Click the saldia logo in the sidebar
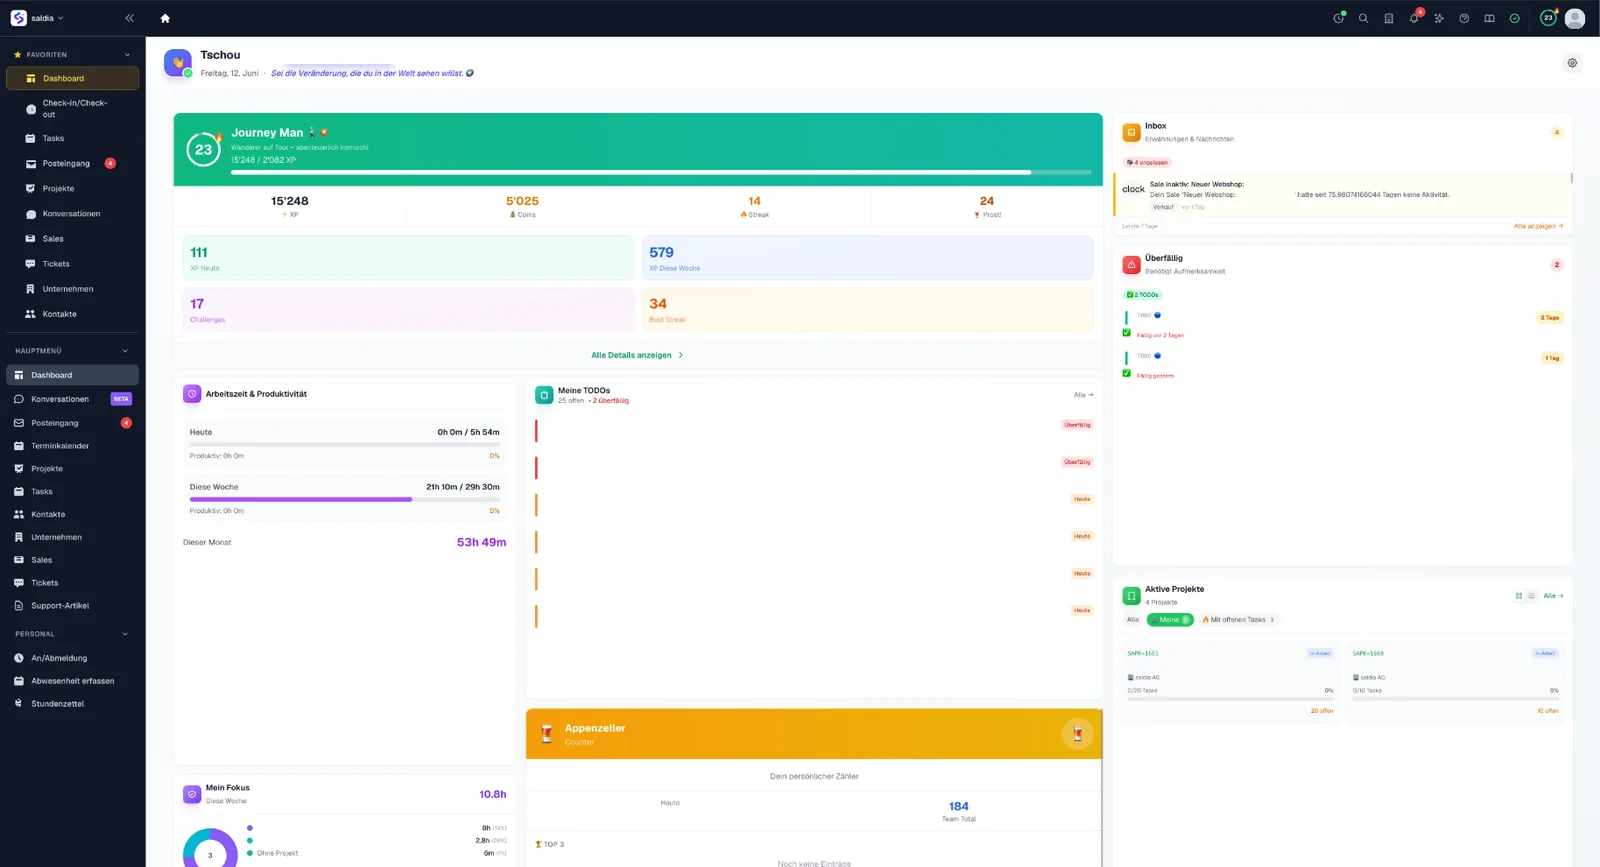 pyautogui.click(x=18, y=18)
